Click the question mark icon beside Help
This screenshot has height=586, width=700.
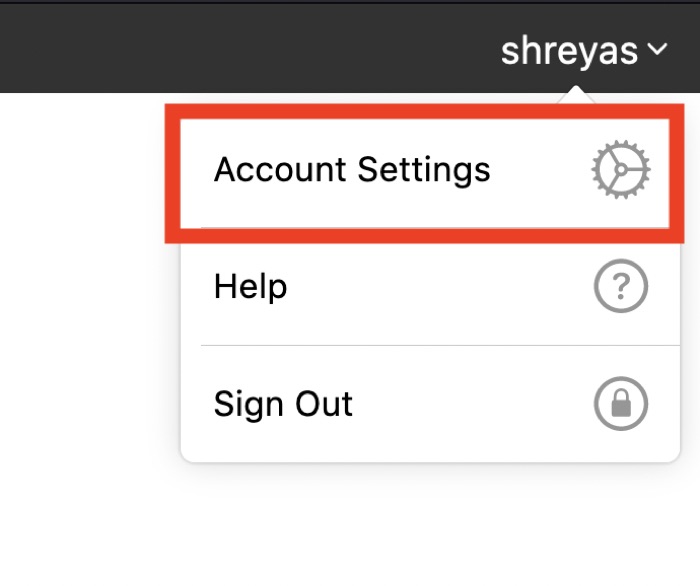(x=621, y=288)
